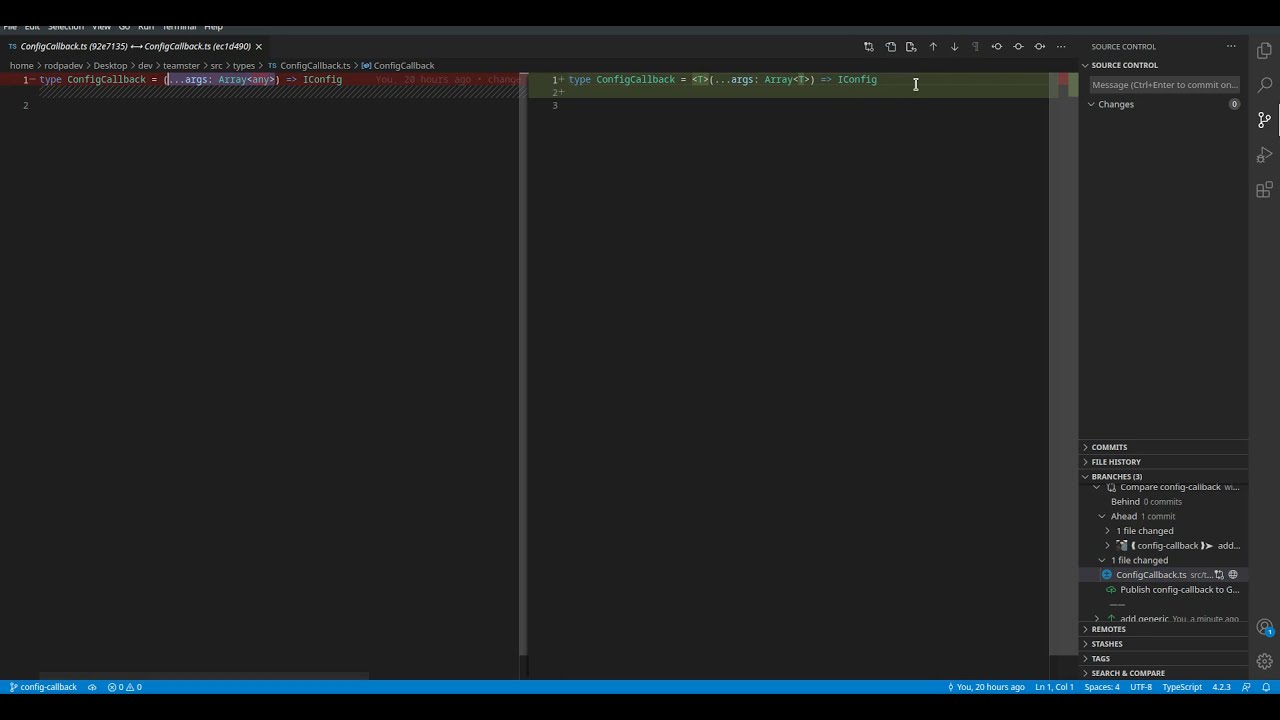The height and width of the screenshot is (720, 1280).
Task: Click the open file at revision icon
Action: 911,47
